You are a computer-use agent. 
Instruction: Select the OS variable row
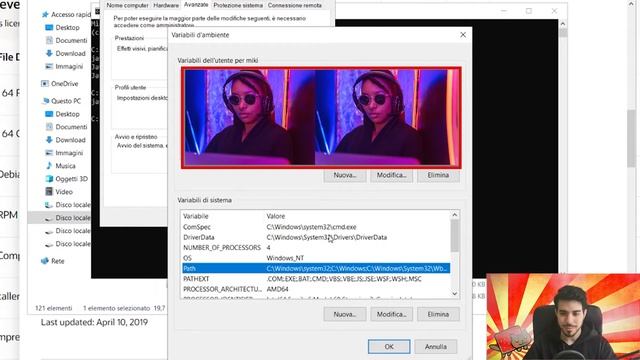tap(316, 258)
